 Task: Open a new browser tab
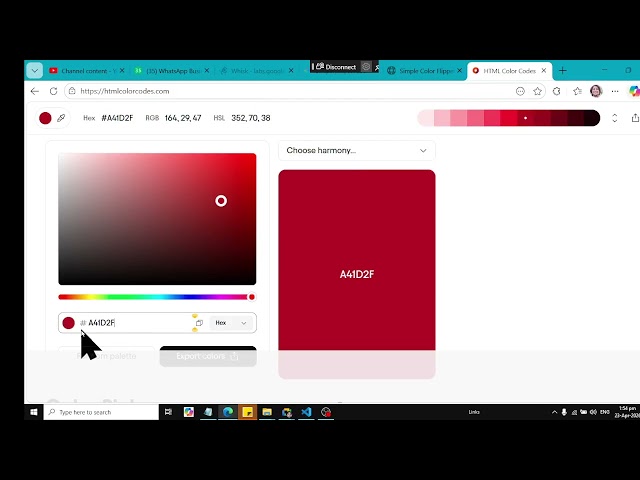point(562,71)
